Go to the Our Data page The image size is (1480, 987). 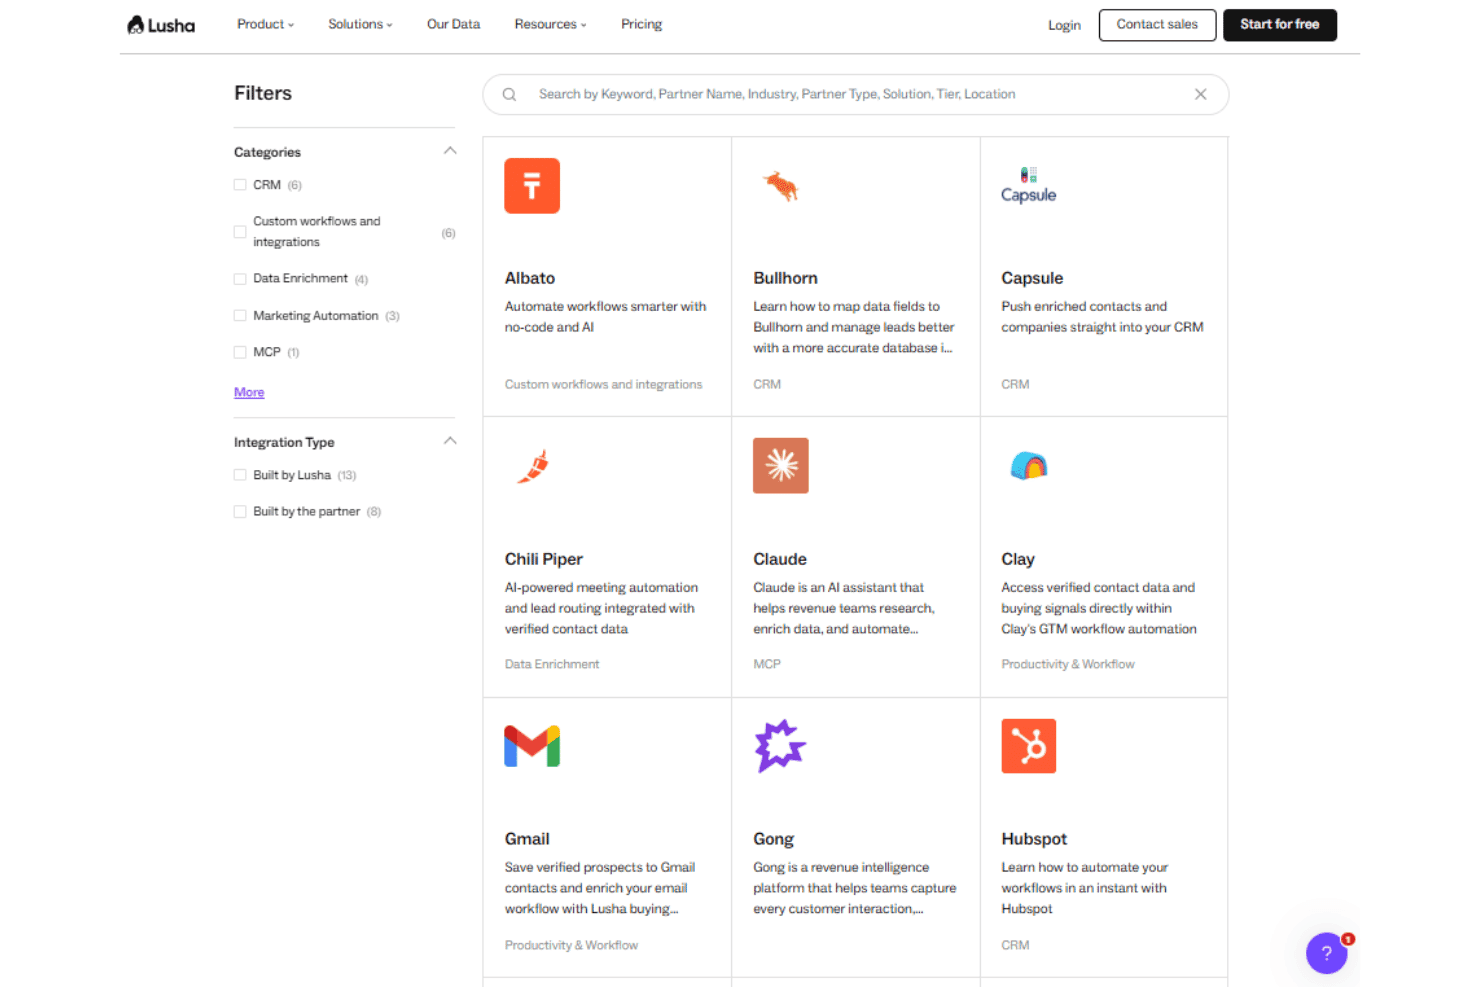(x=453, y=24)
